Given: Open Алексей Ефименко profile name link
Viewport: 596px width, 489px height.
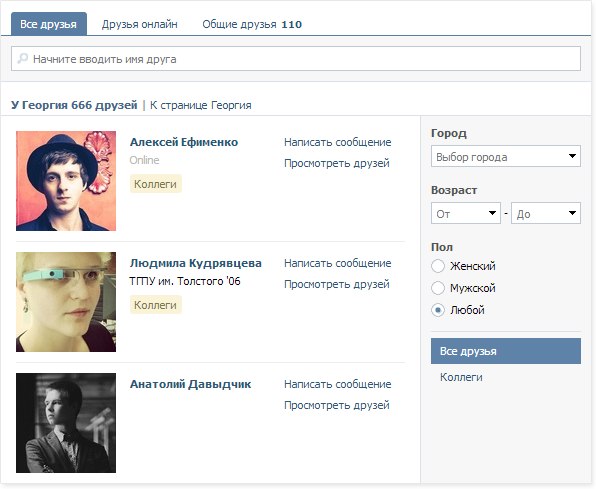Looking at the screenshot, I should (x=184, y=142).
